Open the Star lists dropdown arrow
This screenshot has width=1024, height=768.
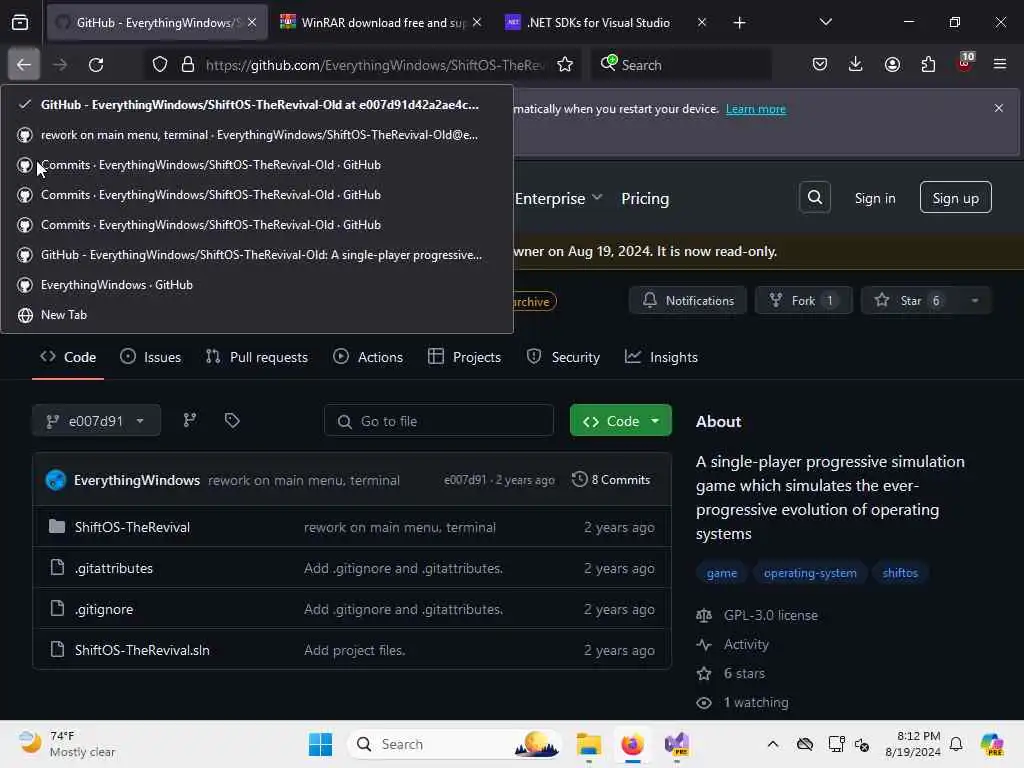click(x=974, y=300)
